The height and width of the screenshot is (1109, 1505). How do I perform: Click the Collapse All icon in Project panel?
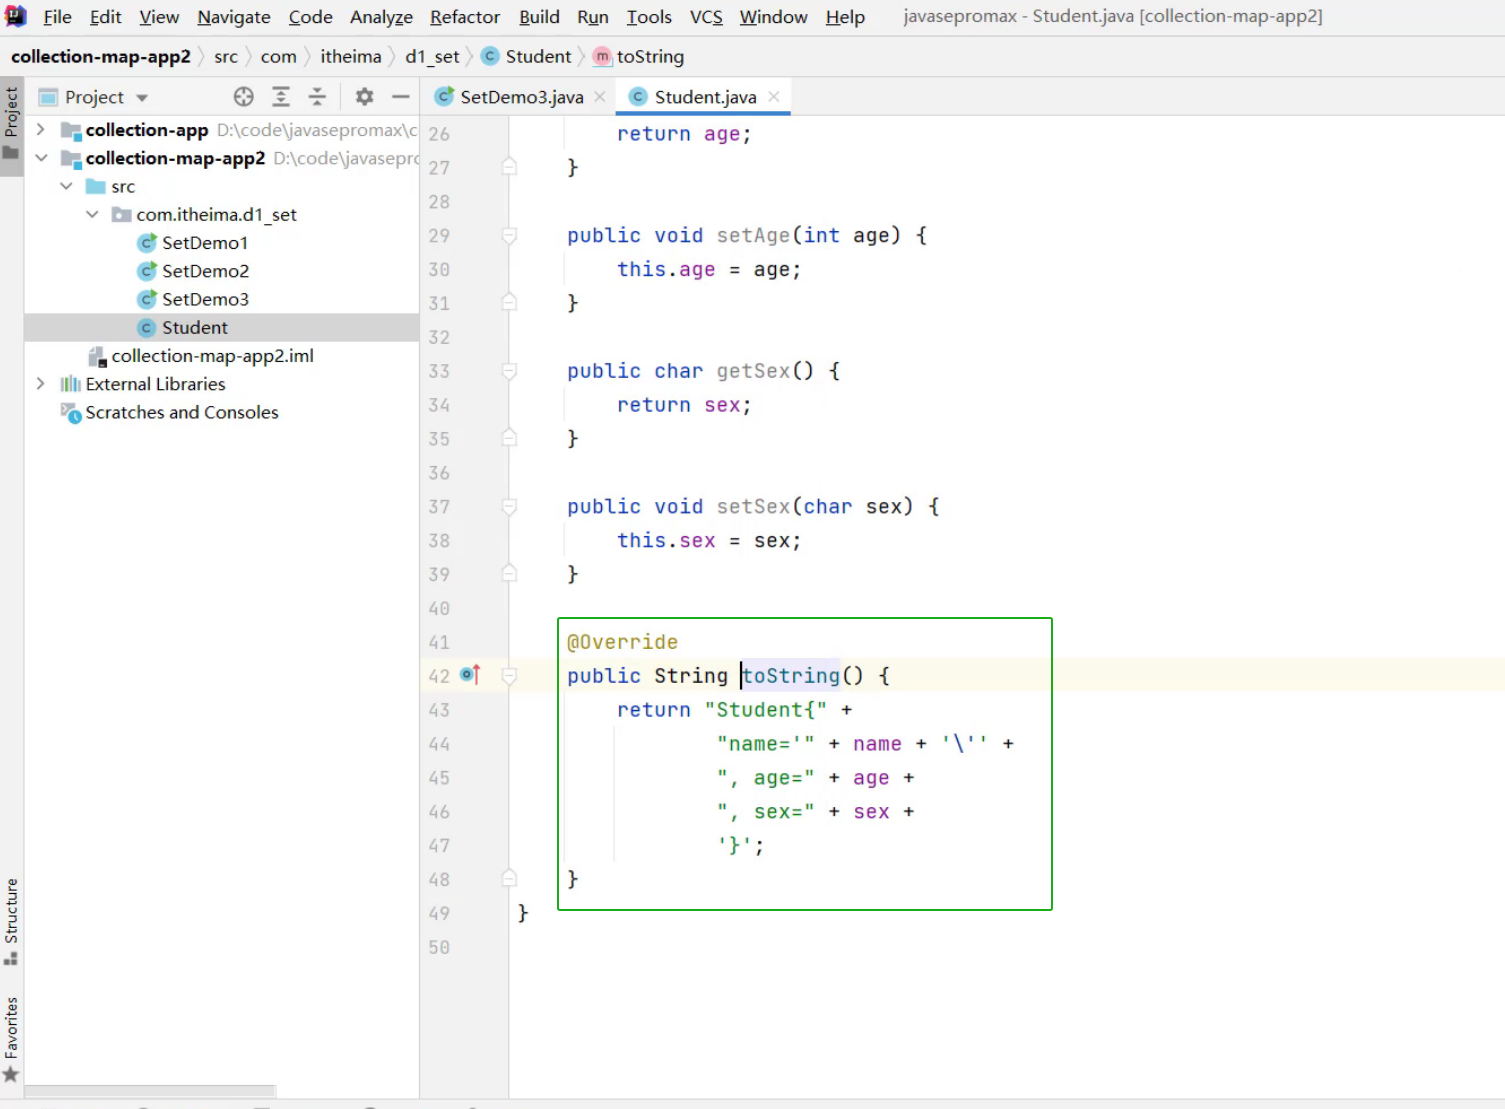tap(317, 97)
